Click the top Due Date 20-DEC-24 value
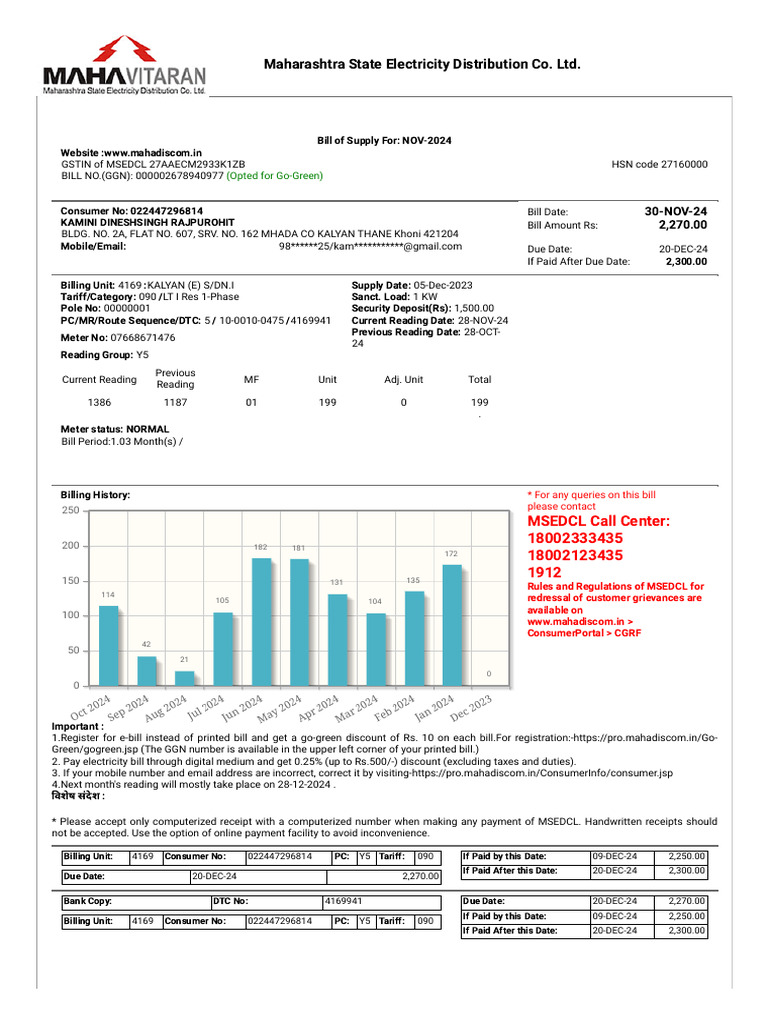 click(x=683, y=249)
